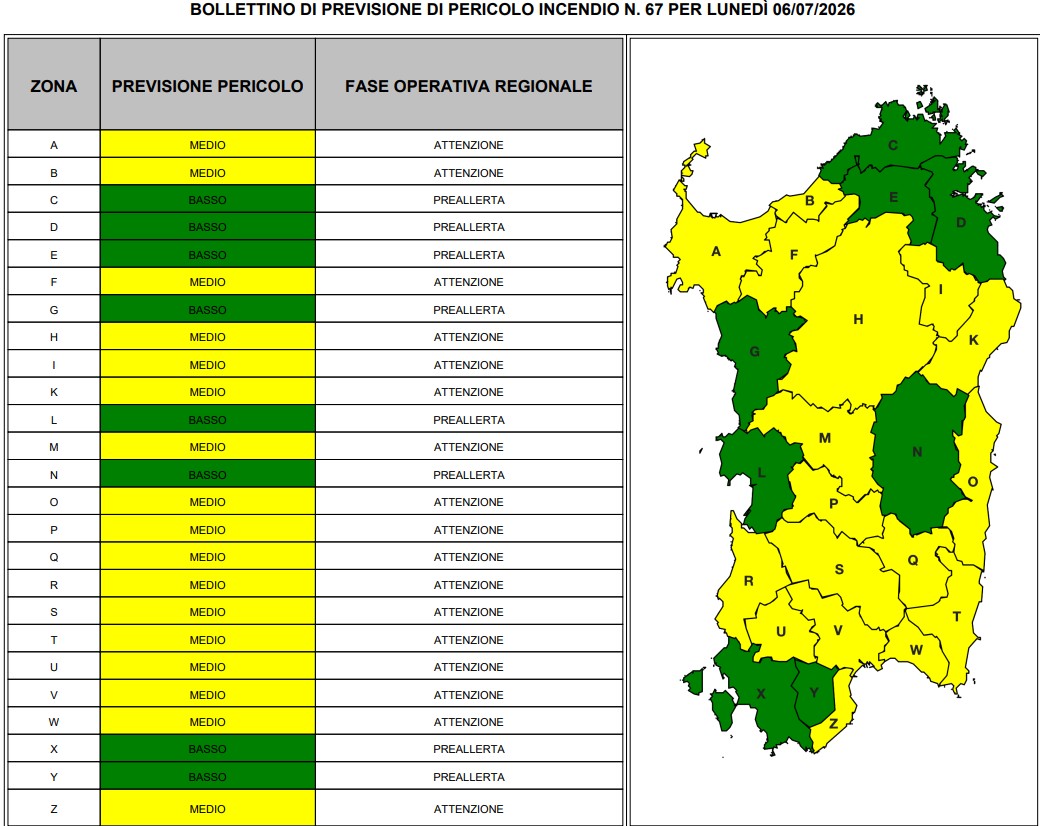This screenshot has height=826, width=1040.
Task: Click green zone L on the map
Action: click(761, 473)
